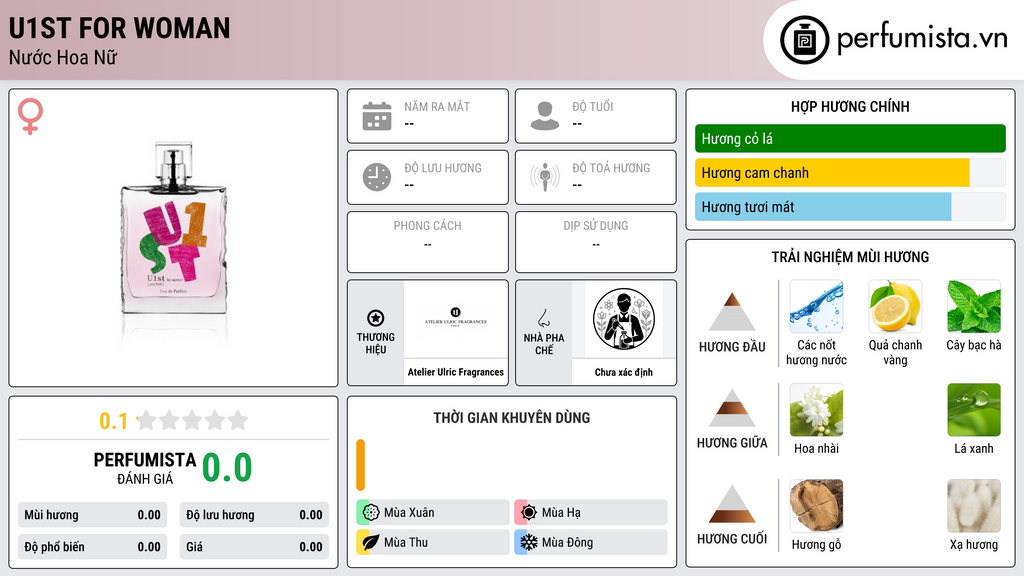1024x576 pixels.
Task: Click the Độ toả hương label
Action: pyautogui.click(x=611, y=168)
